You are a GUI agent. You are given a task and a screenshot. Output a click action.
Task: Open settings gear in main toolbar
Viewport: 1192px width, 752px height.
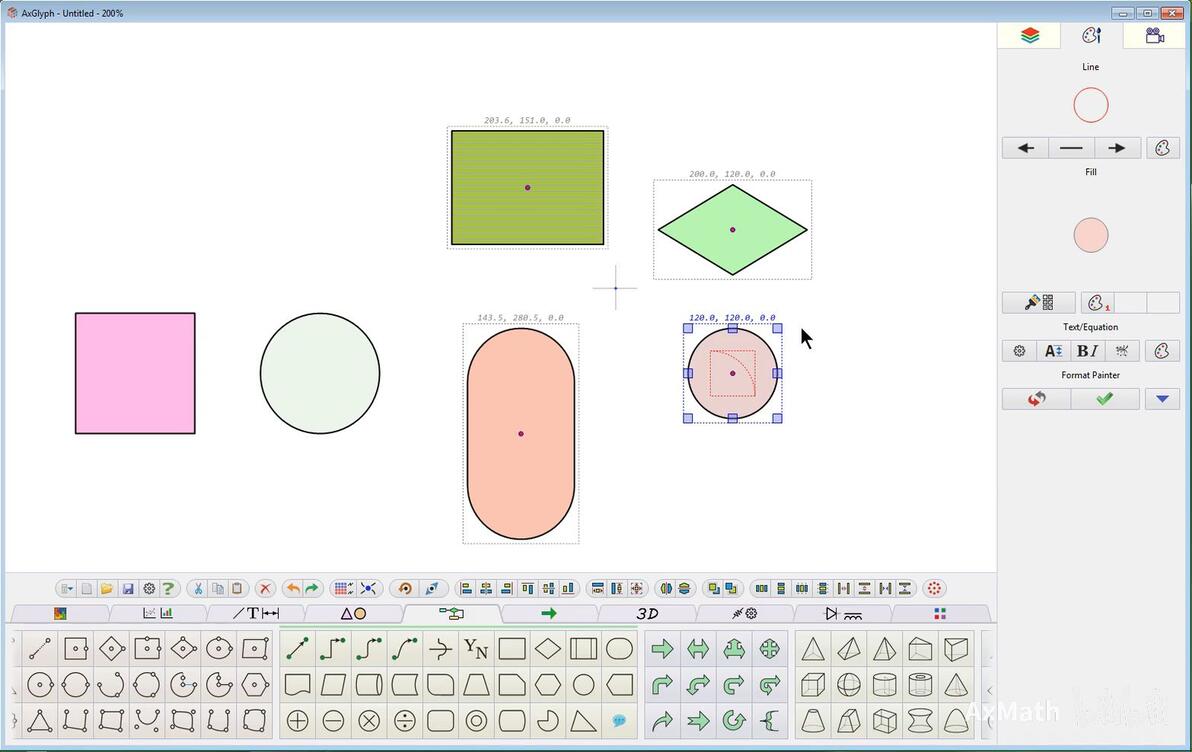(149, 589)
